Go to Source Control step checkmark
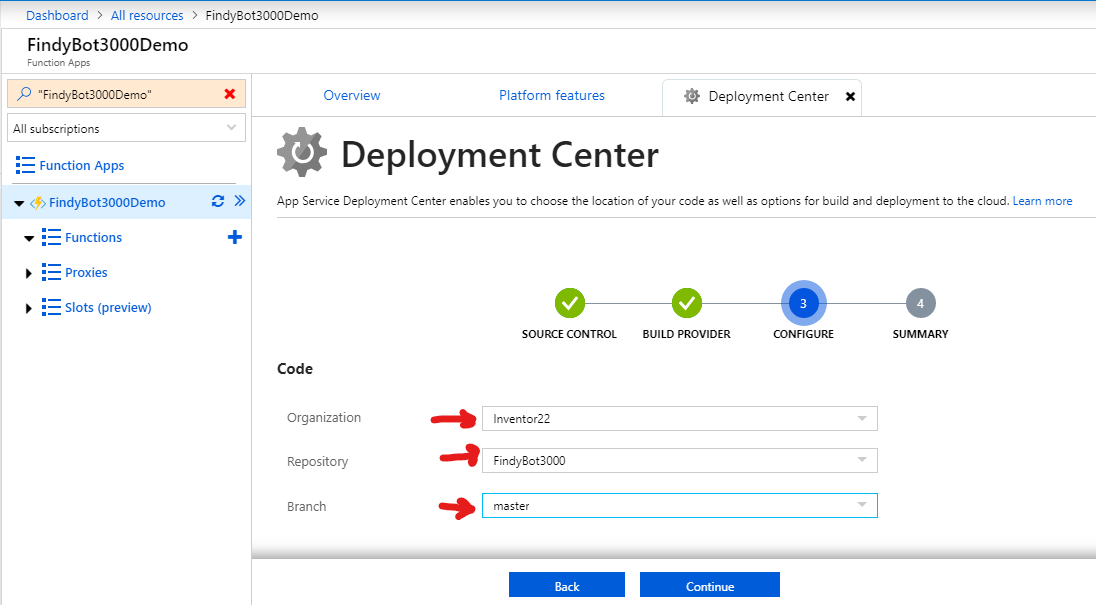The image size is (1096, 605). coord(570,303)
